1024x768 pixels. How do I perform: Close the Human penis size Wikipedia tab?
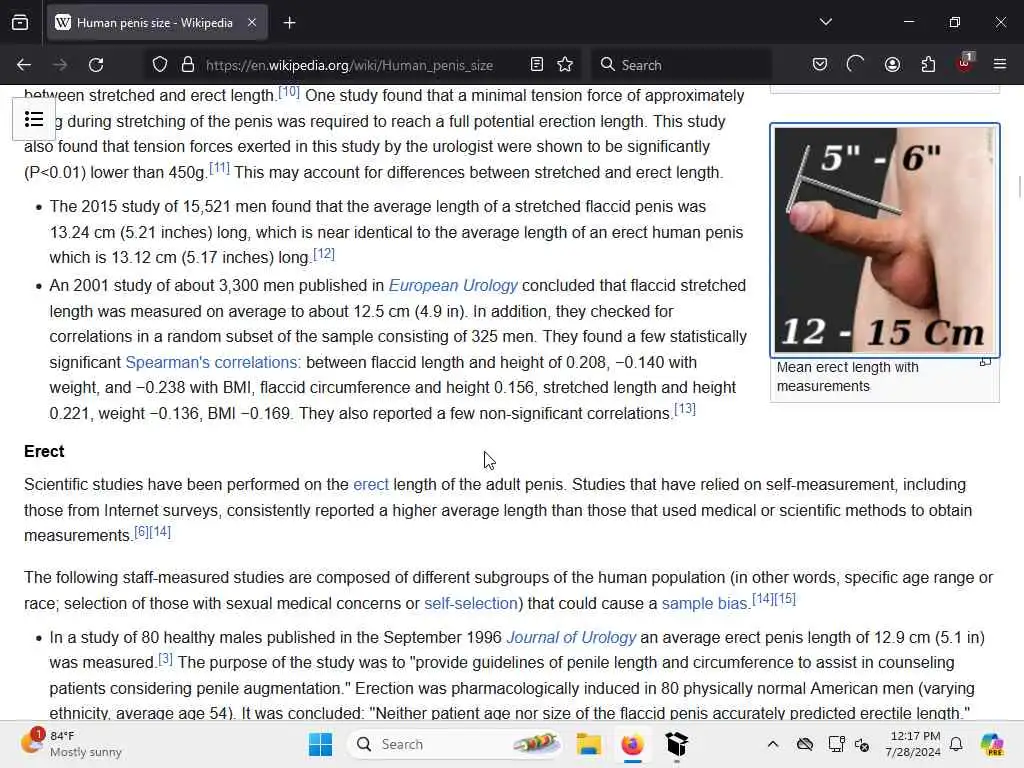tap(252, 23)
